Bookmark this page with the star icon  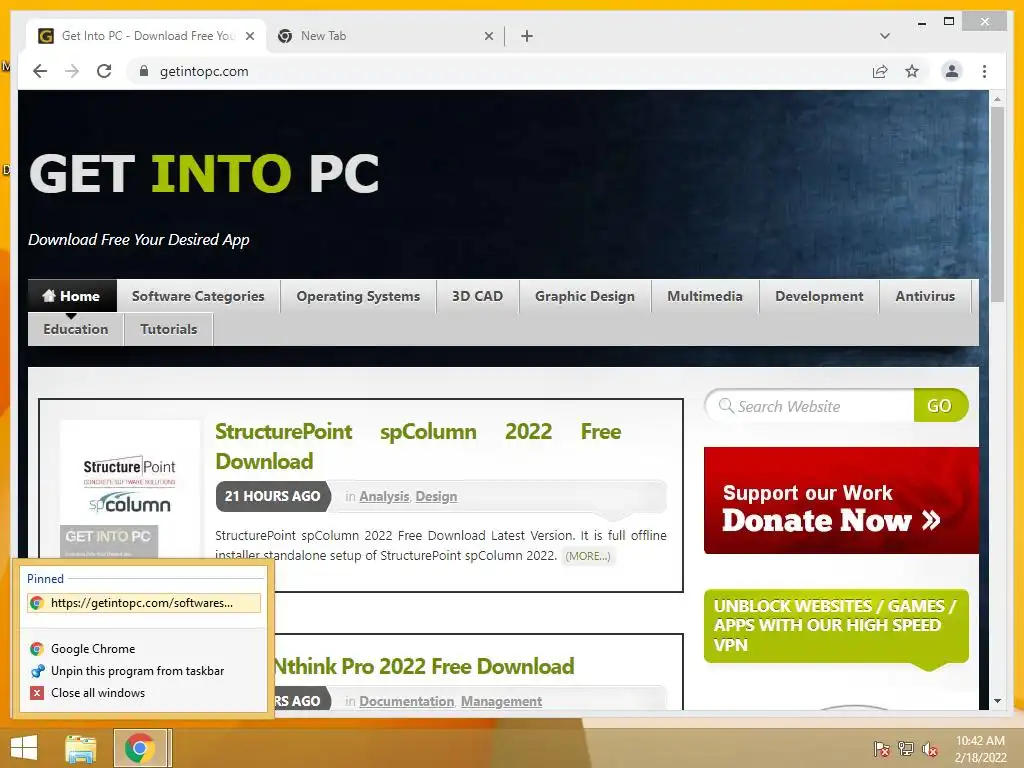pyautogui.click(x=912, y=71)
